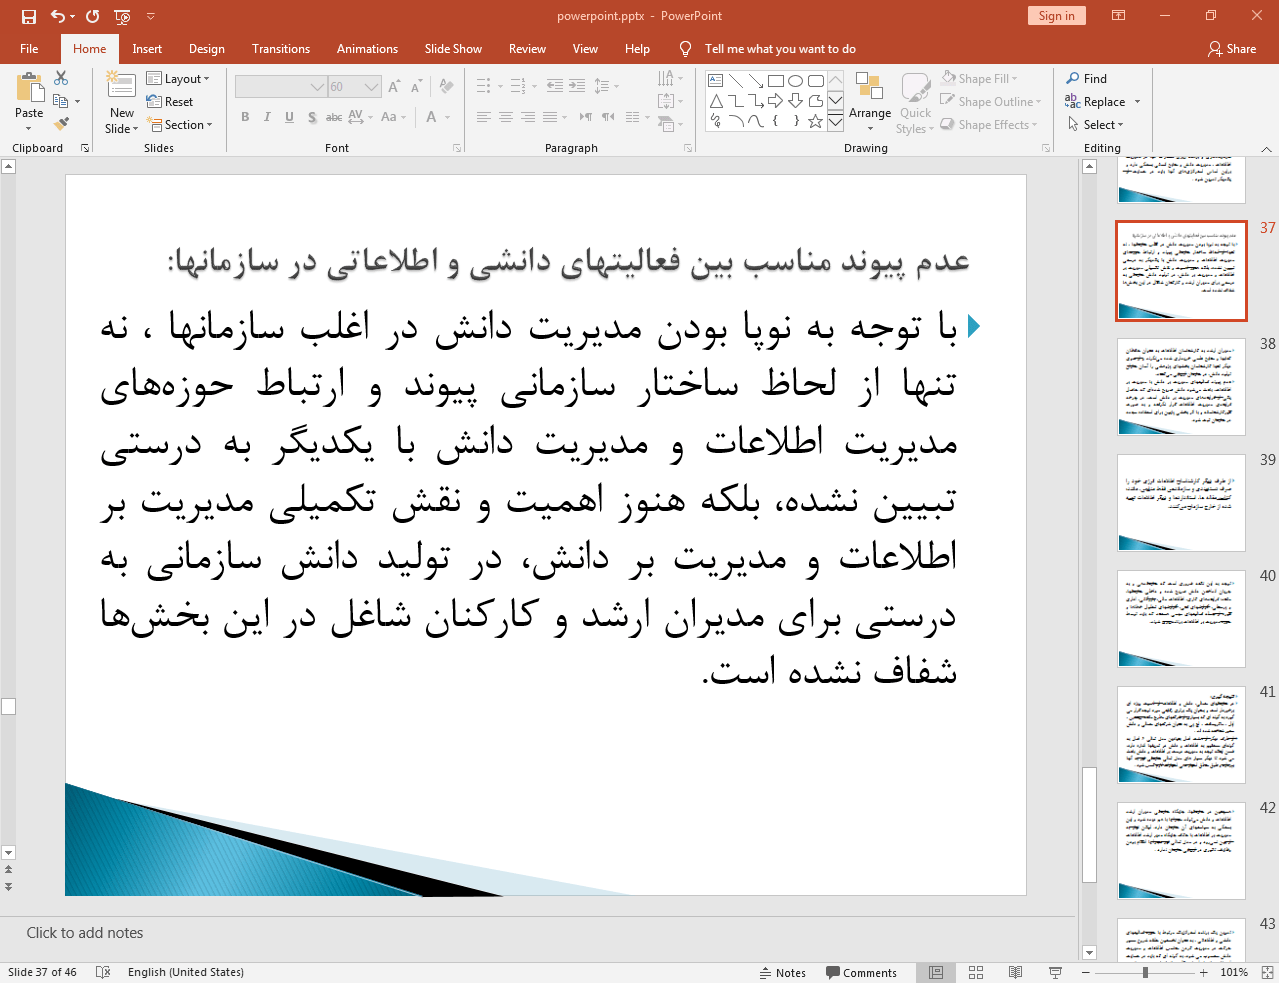Justify paragraph text
Image resolution: width=1279 pixels, height=983 pixels.
(x=550, y=117)
